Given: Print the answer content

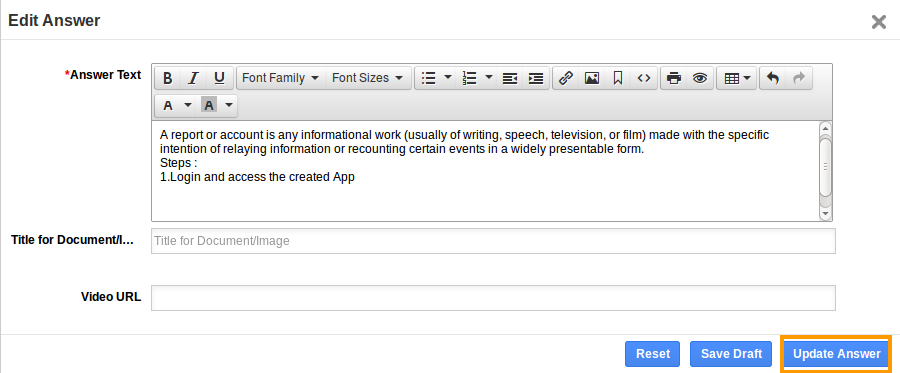Looking at the screenshot, I should pyautogui.click(x=674, y=78).
